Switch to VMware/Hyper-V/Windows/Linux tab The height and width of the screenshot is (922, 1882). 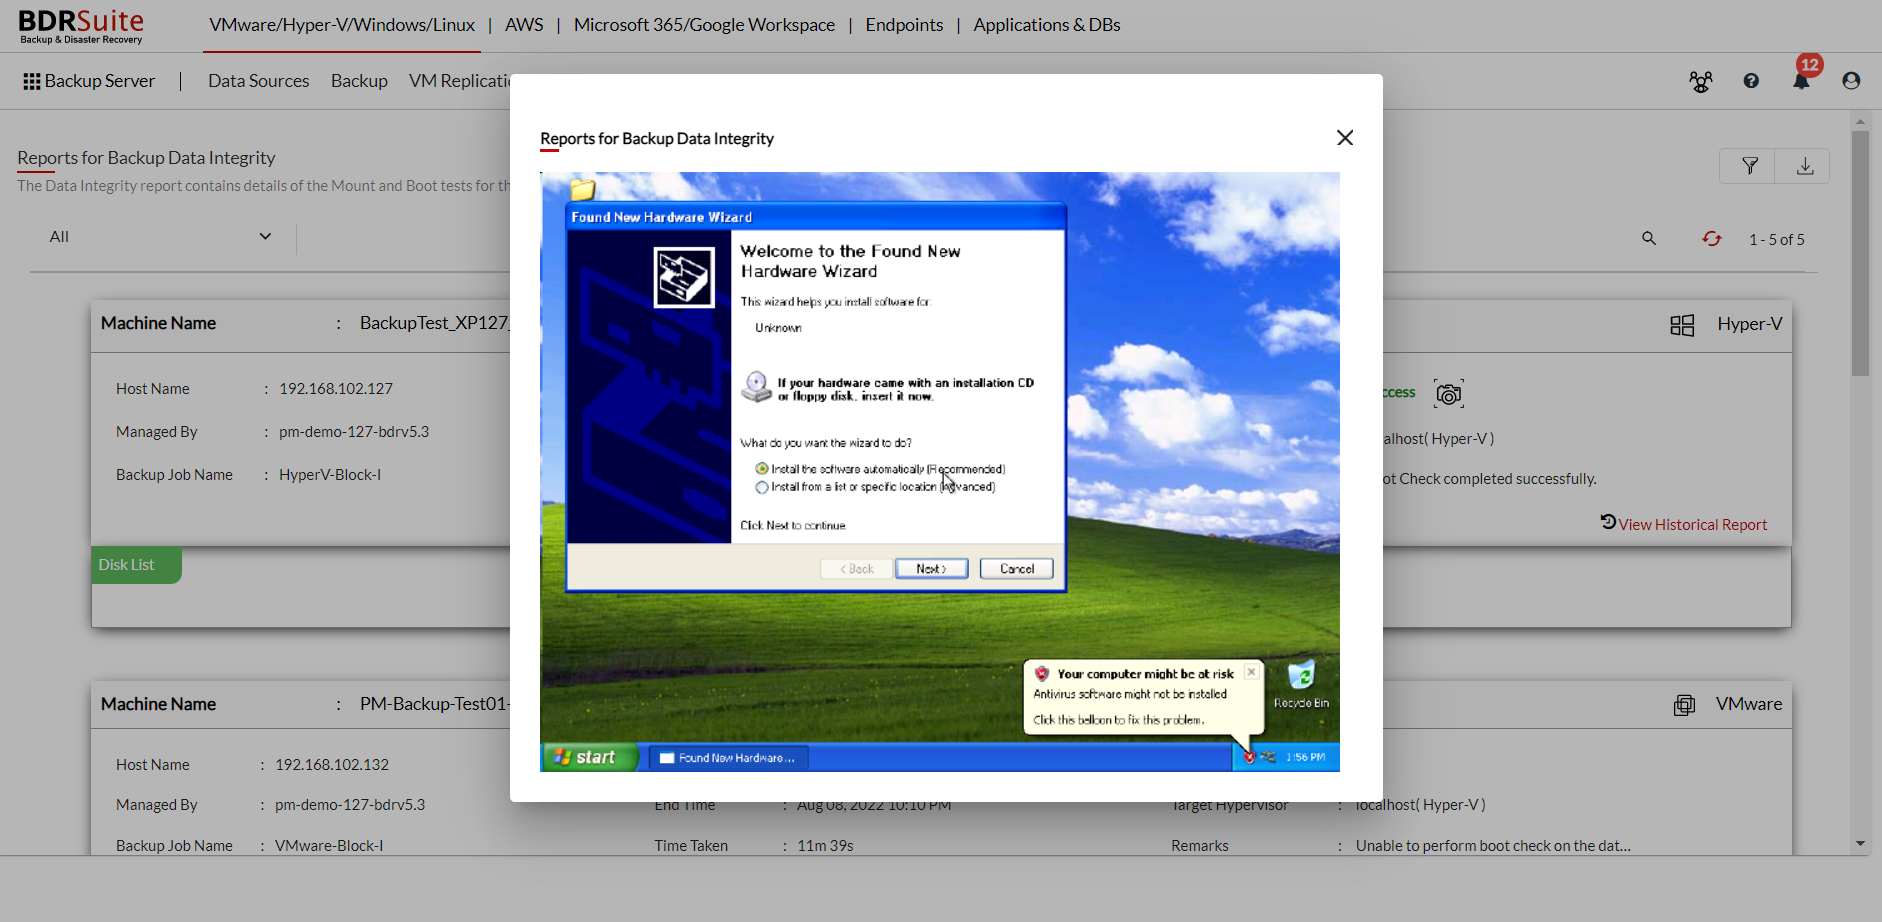[342, 25]
